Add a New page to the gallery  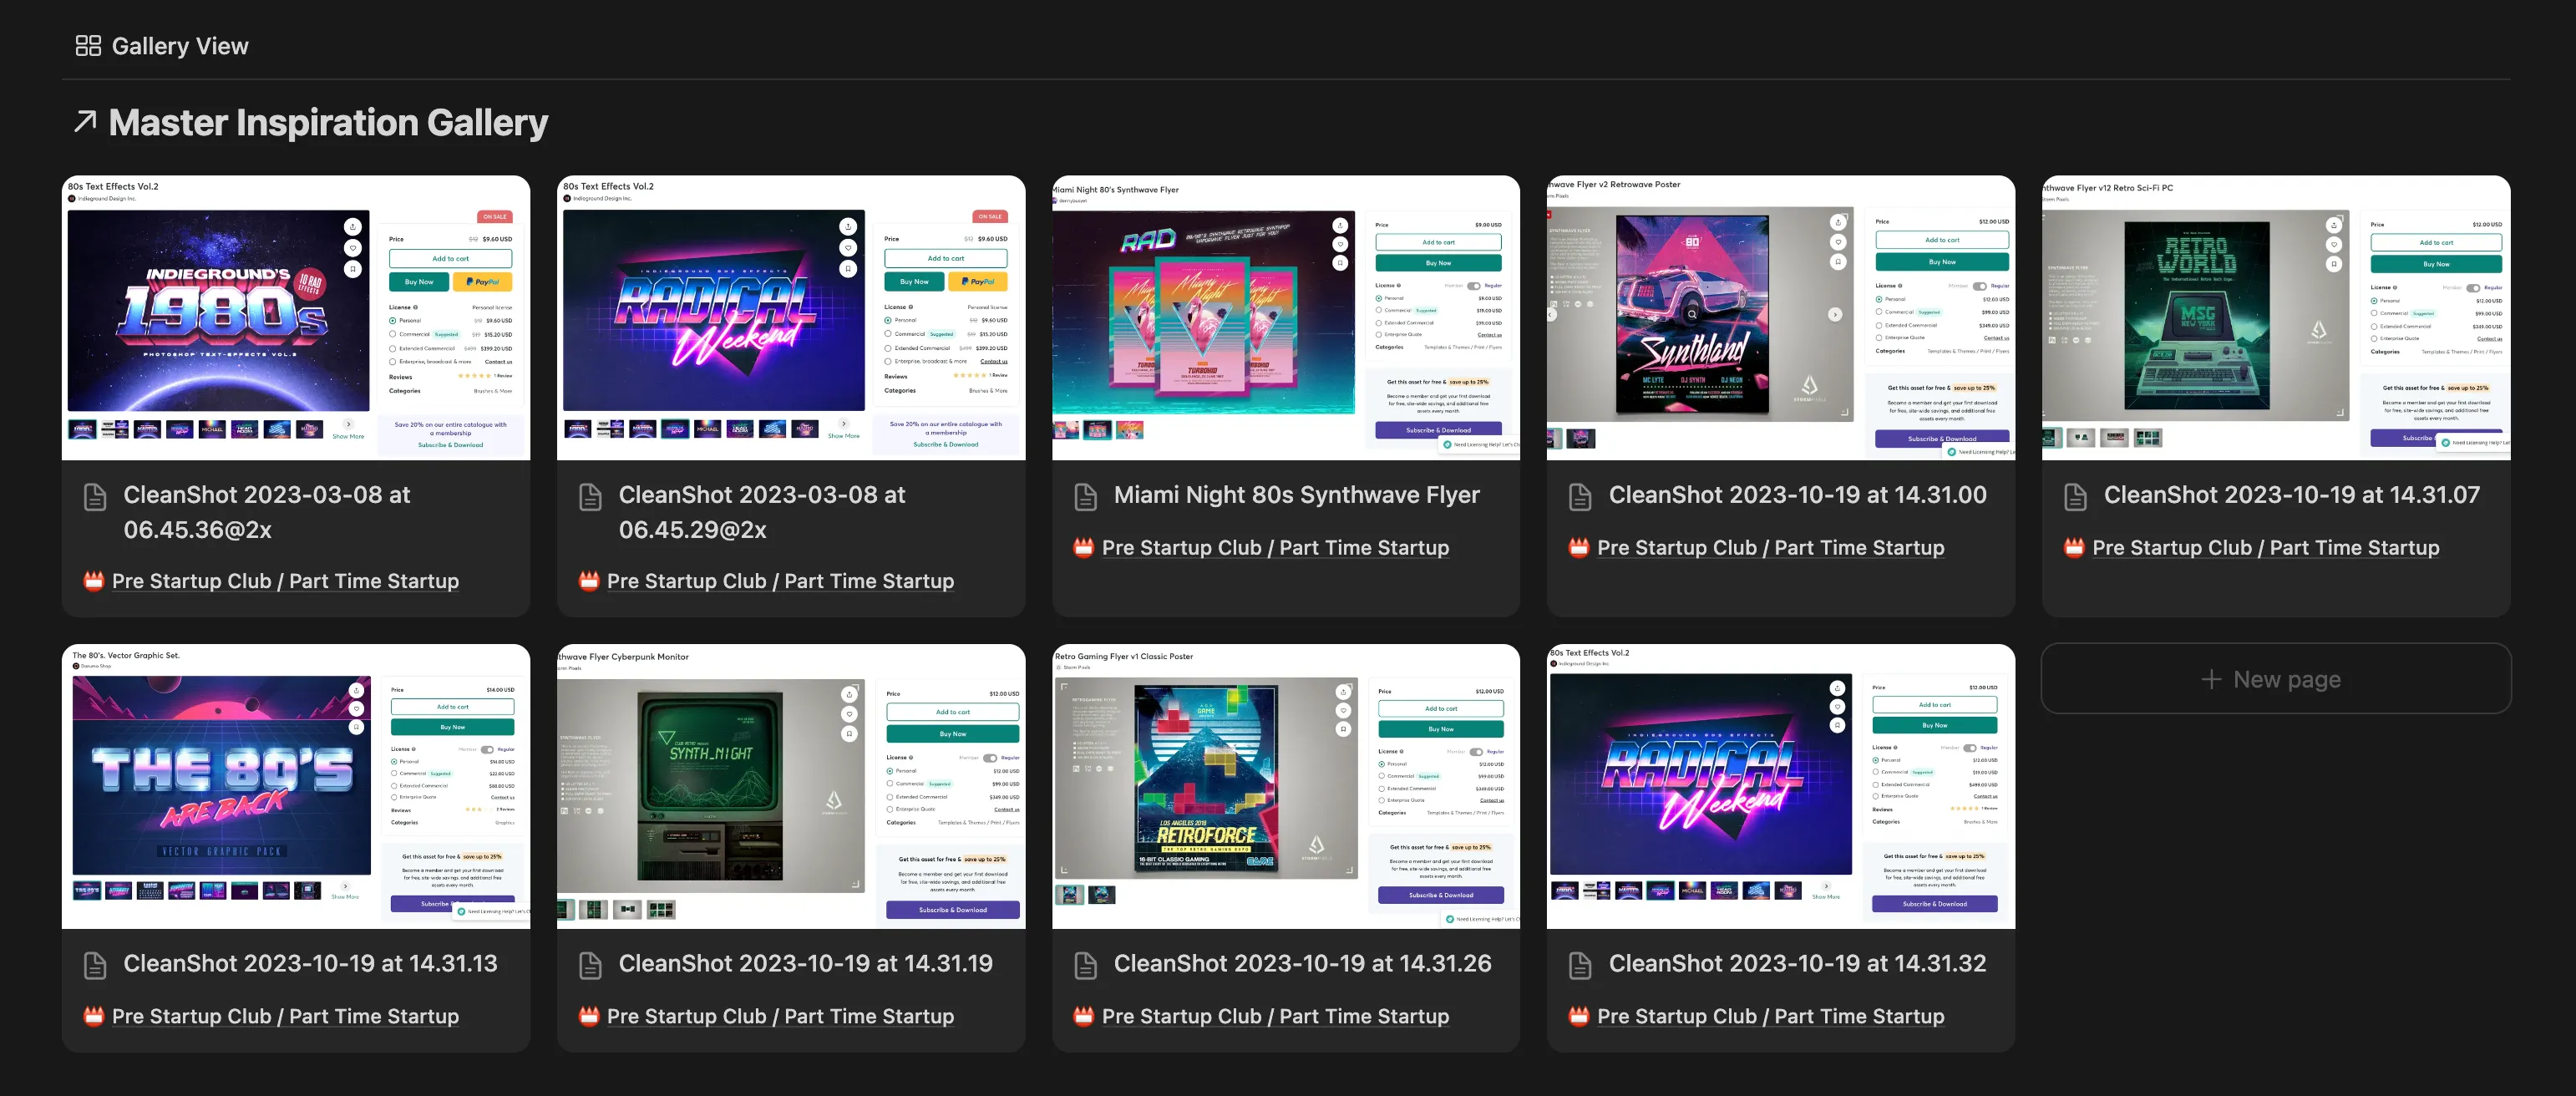(x=2276, y=679)
